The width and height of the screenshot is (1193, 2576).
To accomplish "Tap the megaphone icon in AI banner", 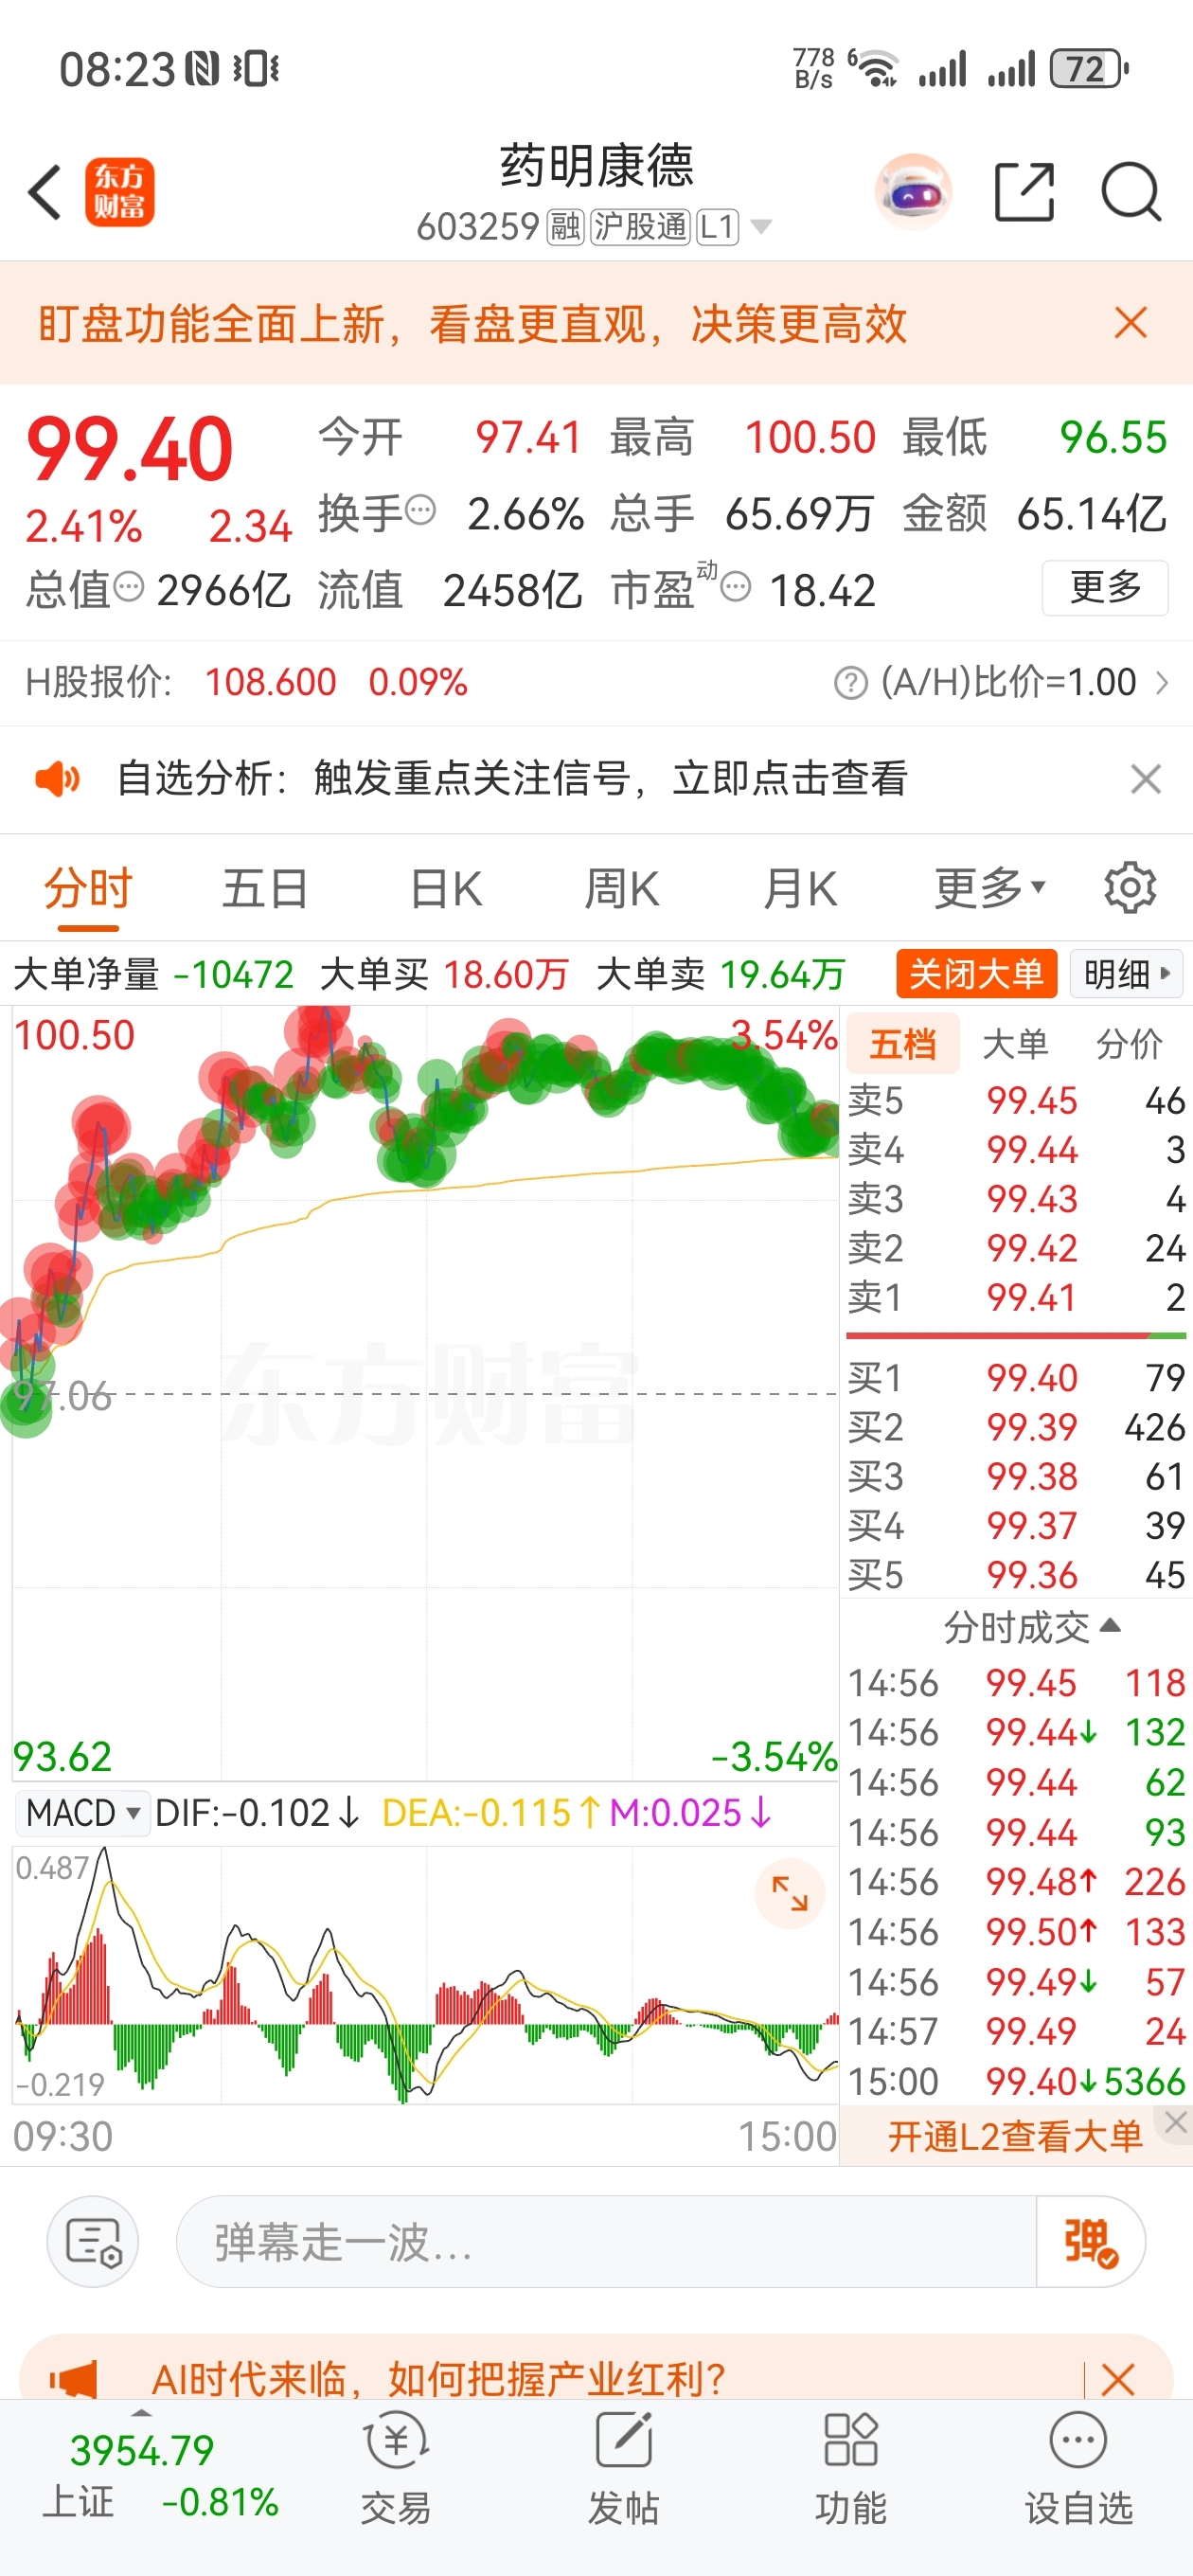I will (x=73, y=2379).
